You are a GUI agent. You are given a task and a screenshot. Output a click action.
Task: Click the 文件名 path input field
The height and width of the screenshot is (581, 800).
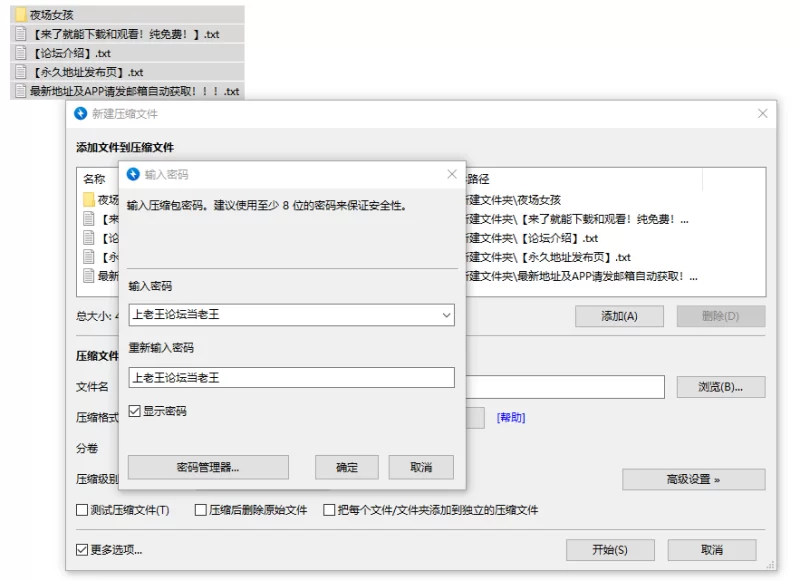pyautogui.click(x=565, y=387)
